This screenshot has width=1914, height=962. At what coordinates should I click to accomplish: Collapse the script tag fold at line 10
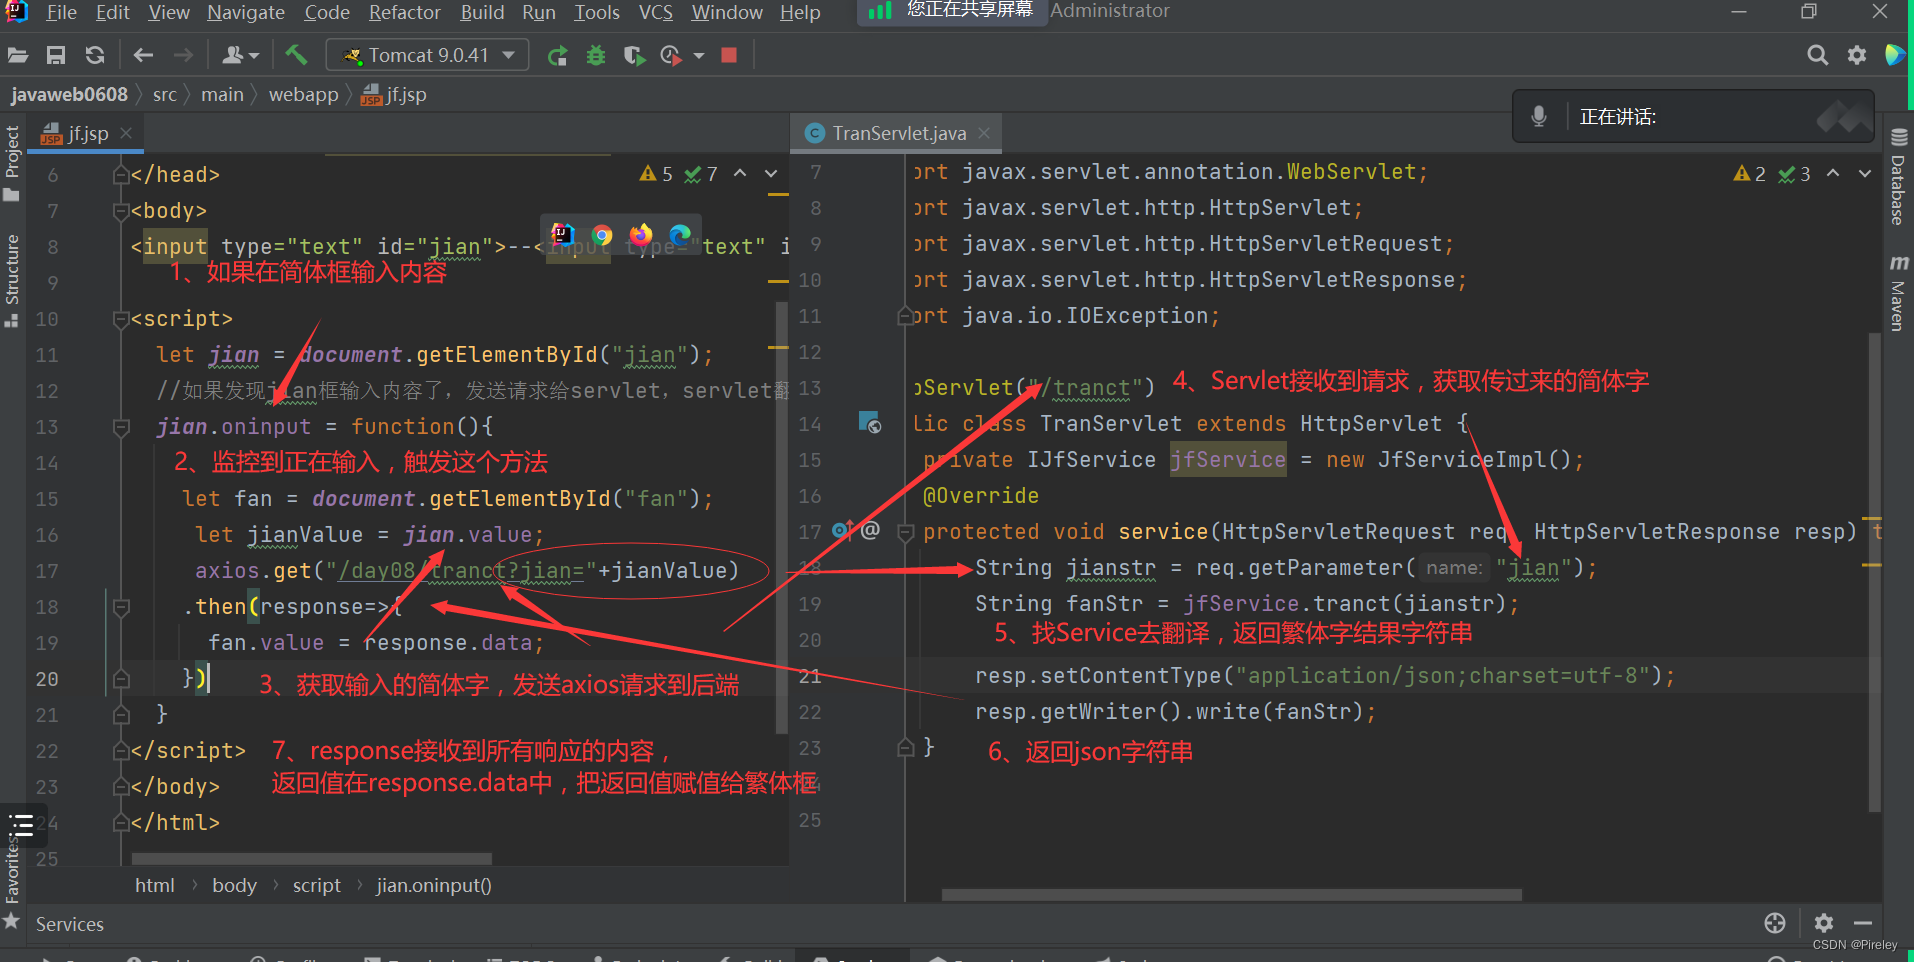121,319
